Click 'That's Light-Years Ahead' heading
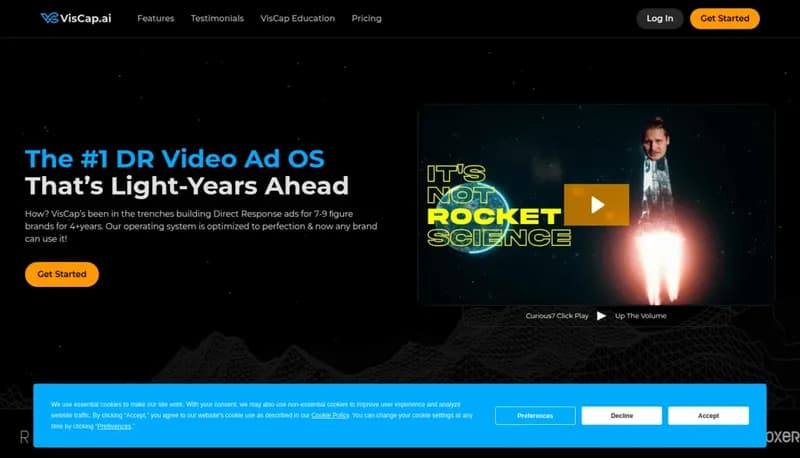Viewport: 800px width, 458px height. (187, 186)
